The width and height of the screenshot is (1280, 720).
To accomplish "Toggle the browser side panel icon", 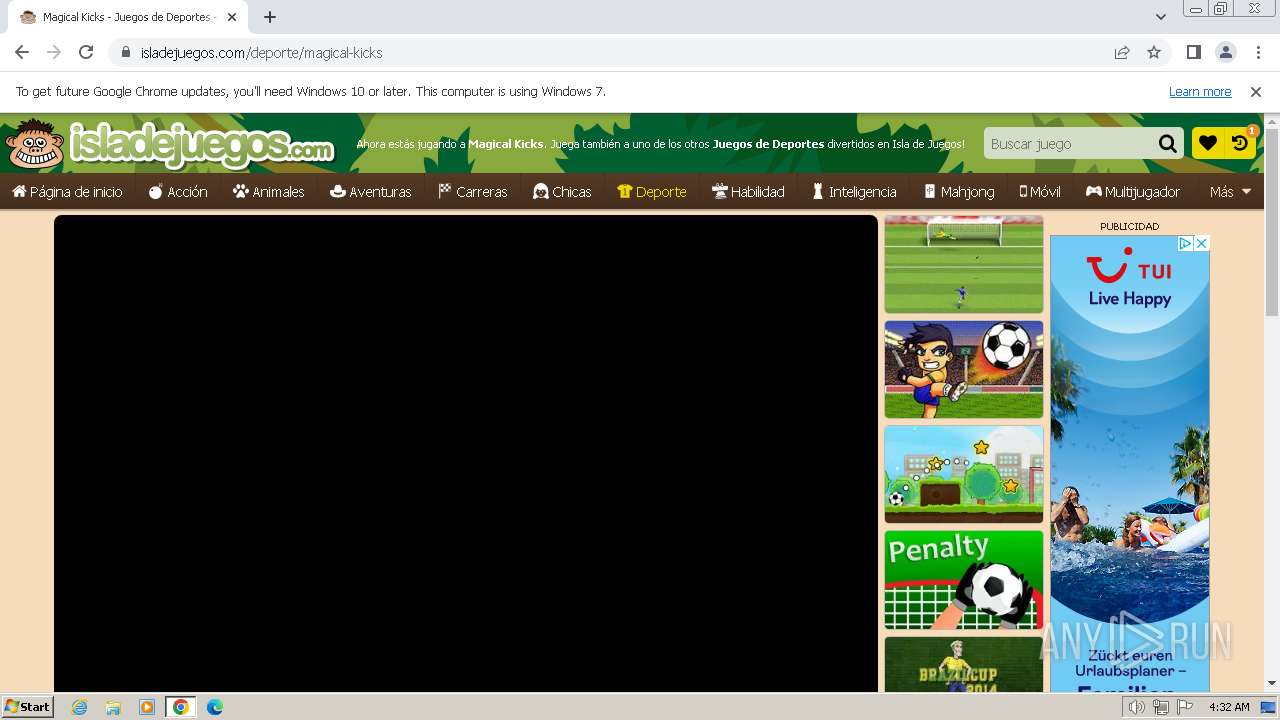I will pyautogui.click(x=1193, y=52).
